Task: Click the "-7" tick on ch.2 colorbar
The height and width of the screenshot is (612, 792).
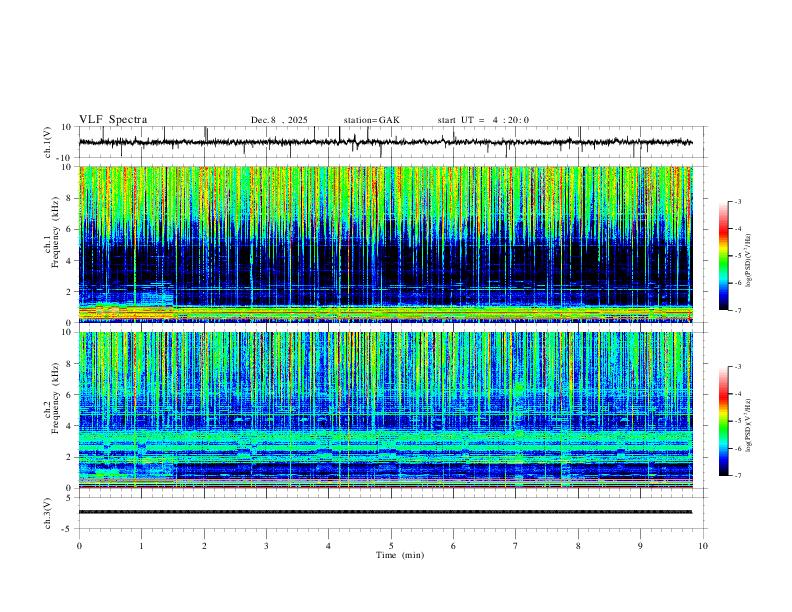Action: click(738, 476)
